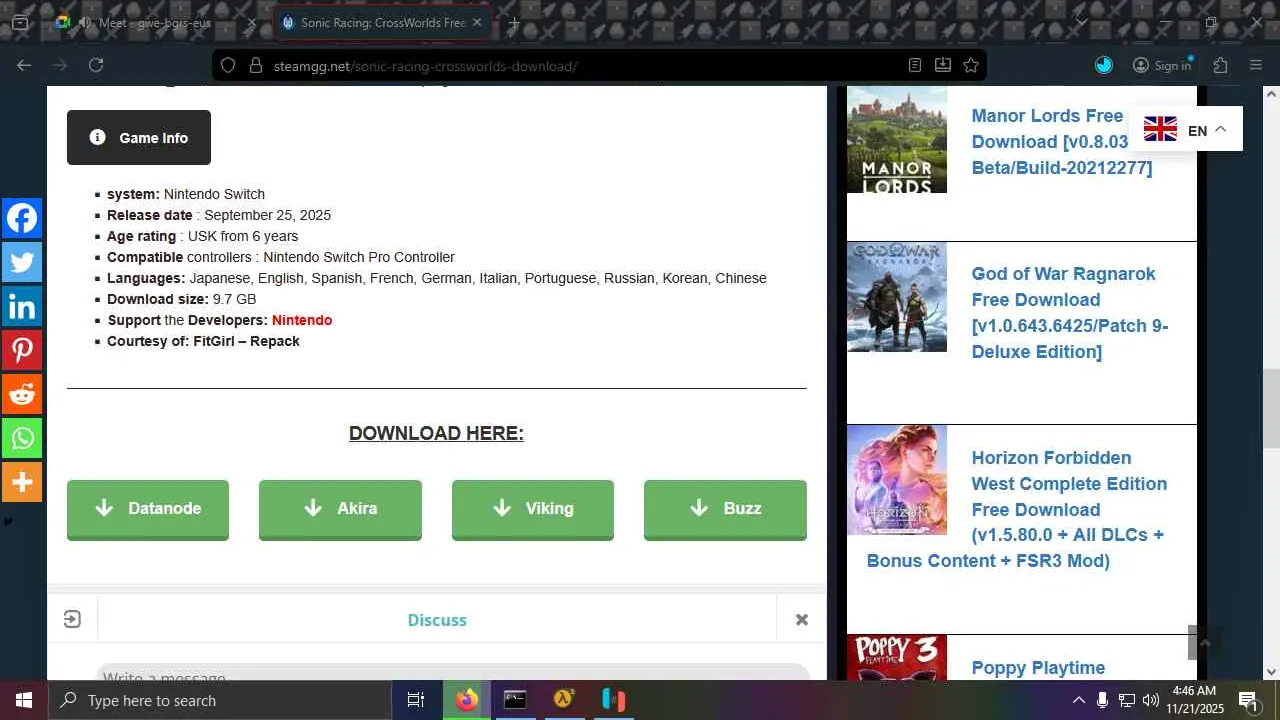Open Poppy Playtime link

1038,668
